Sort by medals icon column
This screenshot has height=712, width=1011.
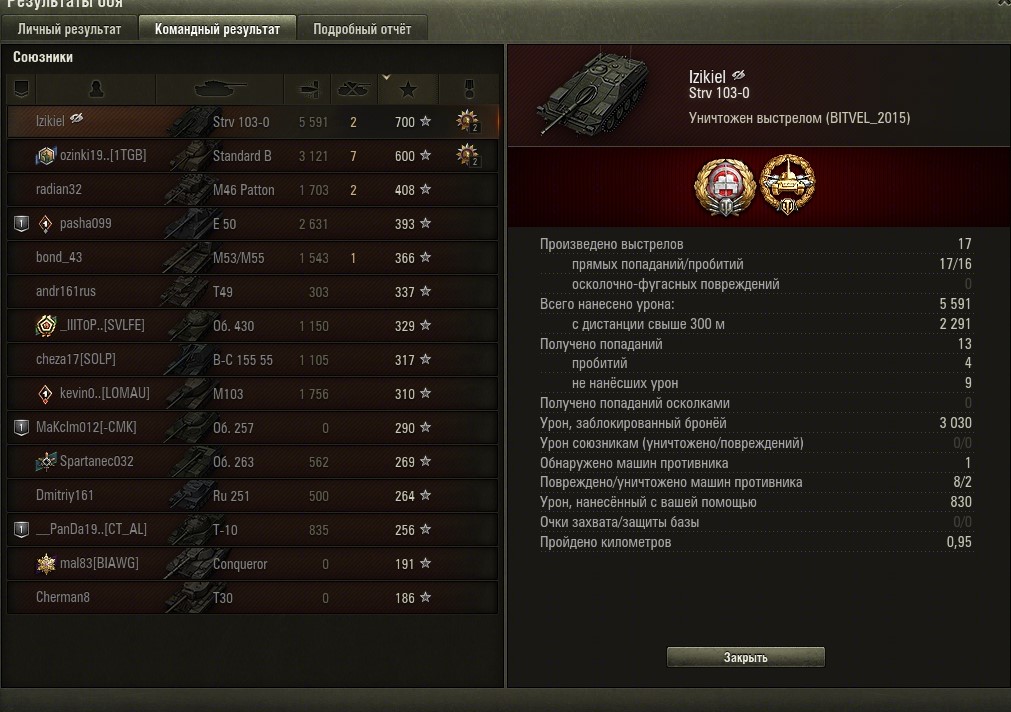(469, 89)
